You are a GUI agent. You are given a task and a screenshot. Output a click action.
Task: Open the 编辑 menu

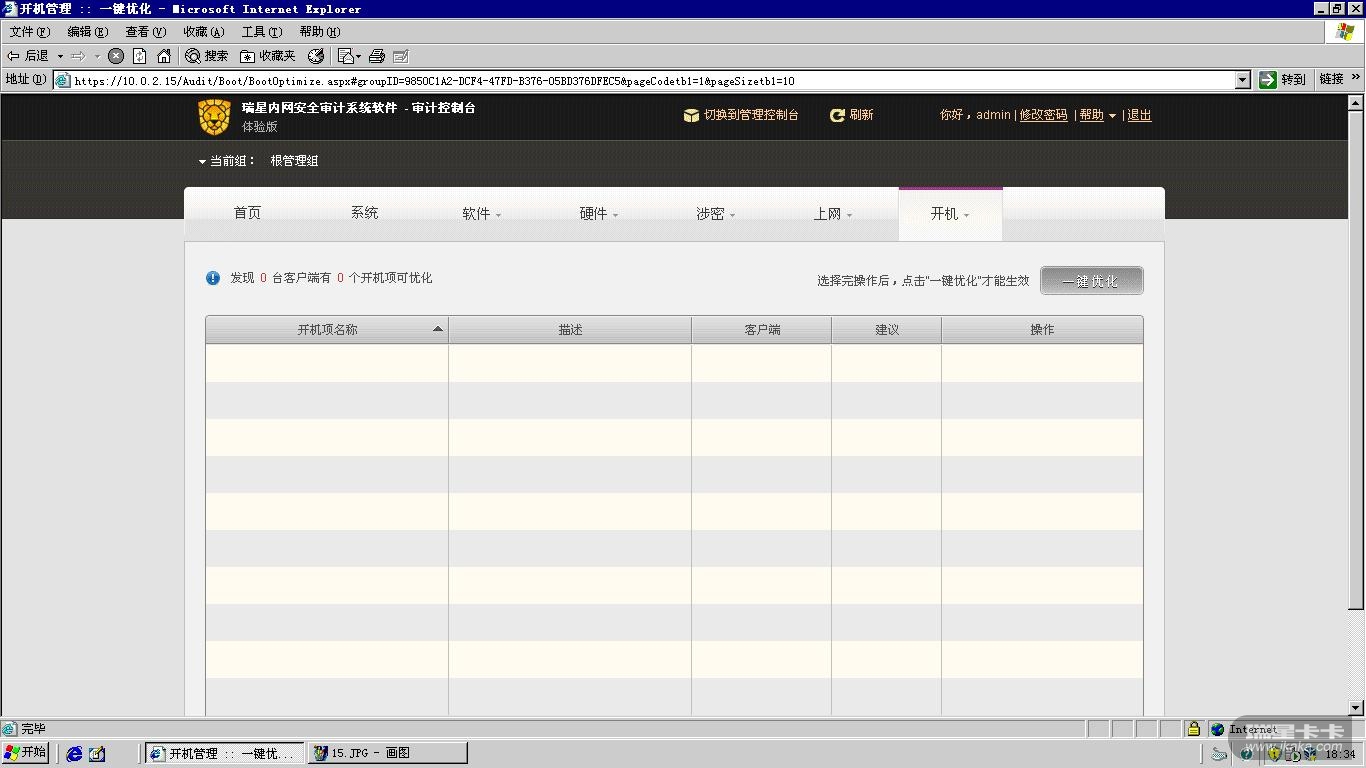coord(88,32)
